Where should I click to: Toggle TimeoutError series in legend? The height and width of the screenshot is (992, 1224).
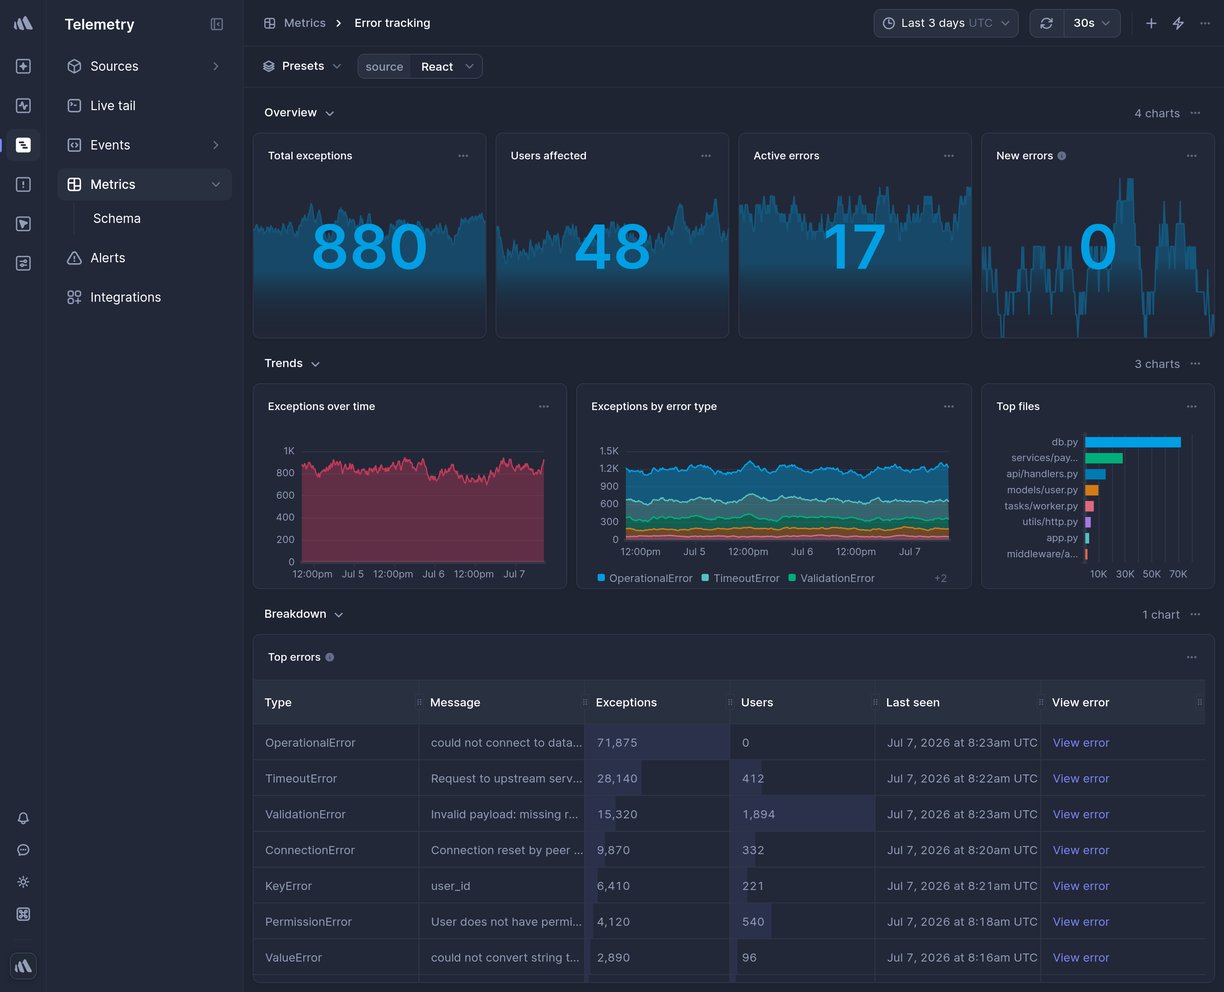[741, 578]
